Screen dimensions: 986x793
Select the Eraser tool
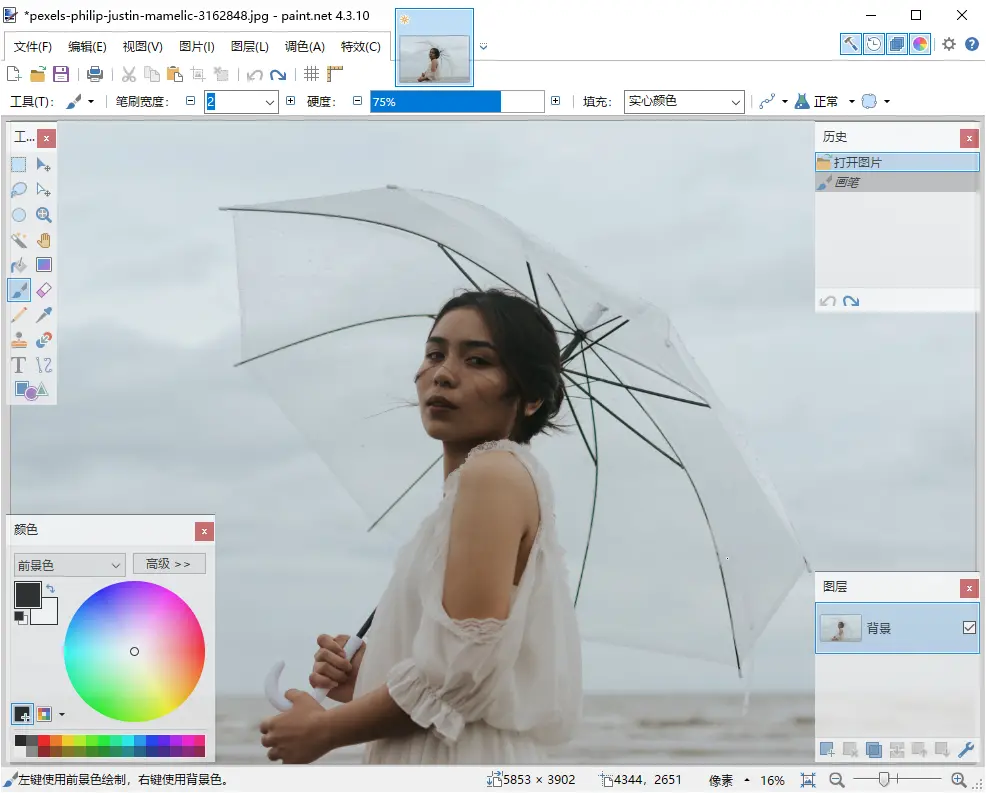44,290
